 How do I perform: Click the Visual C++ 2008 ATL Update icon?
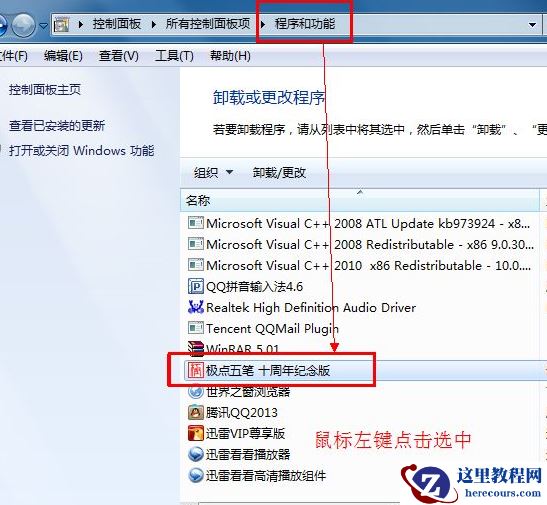(x=196, y=223)
